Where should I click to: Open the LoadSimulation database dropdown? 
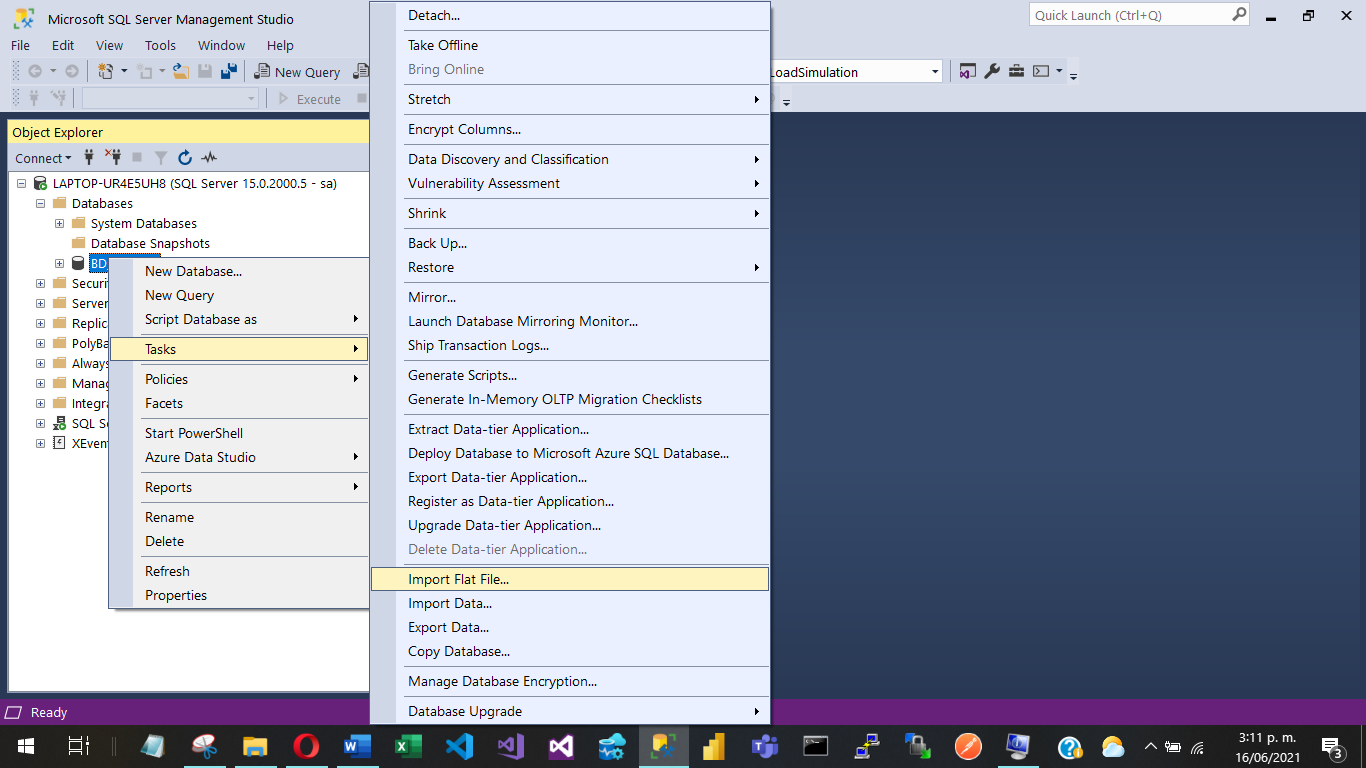coord(935,72)
